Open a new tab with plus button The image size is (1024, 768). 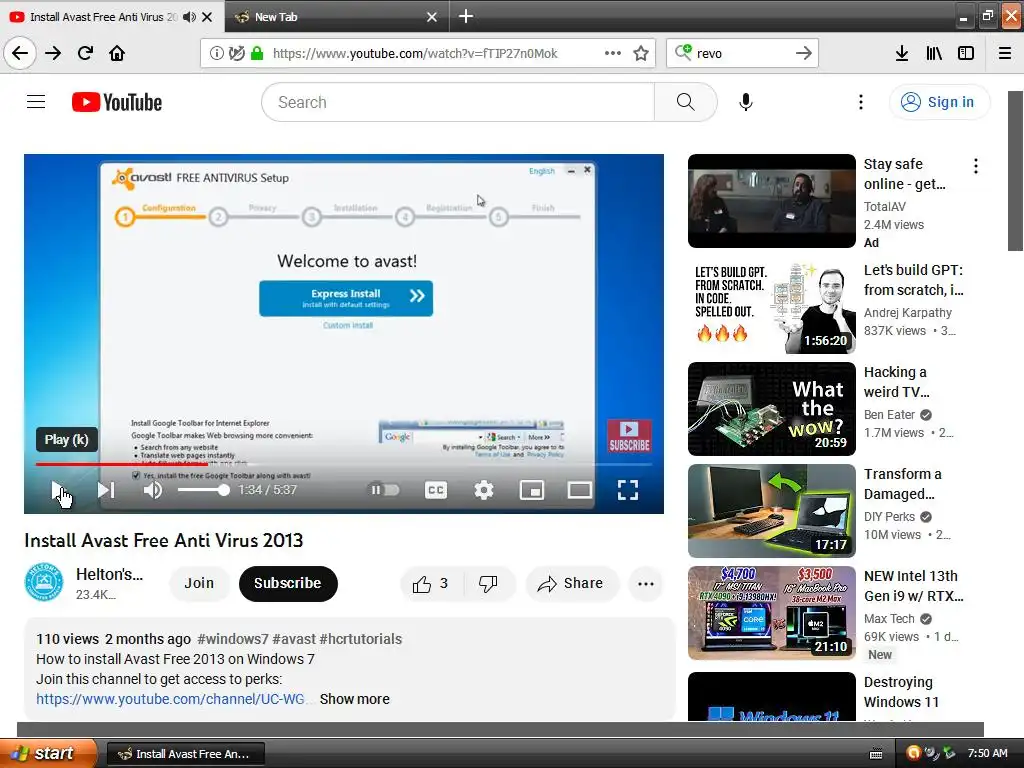(466, 16)
